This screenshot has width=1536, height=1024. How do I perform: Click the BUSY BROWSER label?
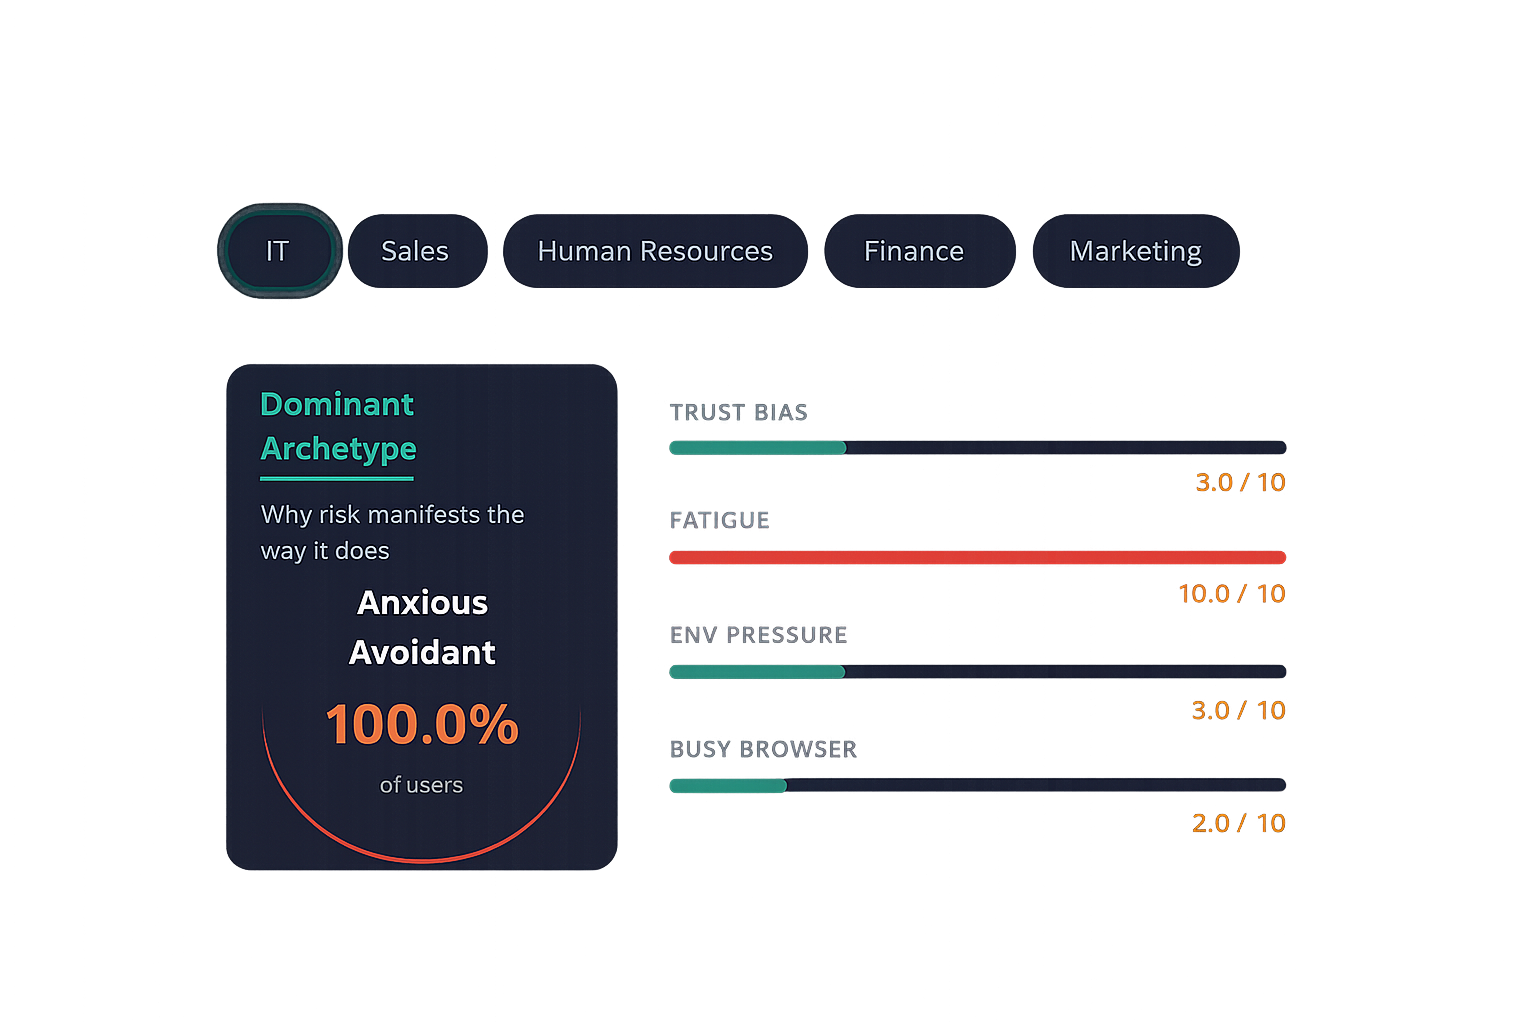pos(763,749)
